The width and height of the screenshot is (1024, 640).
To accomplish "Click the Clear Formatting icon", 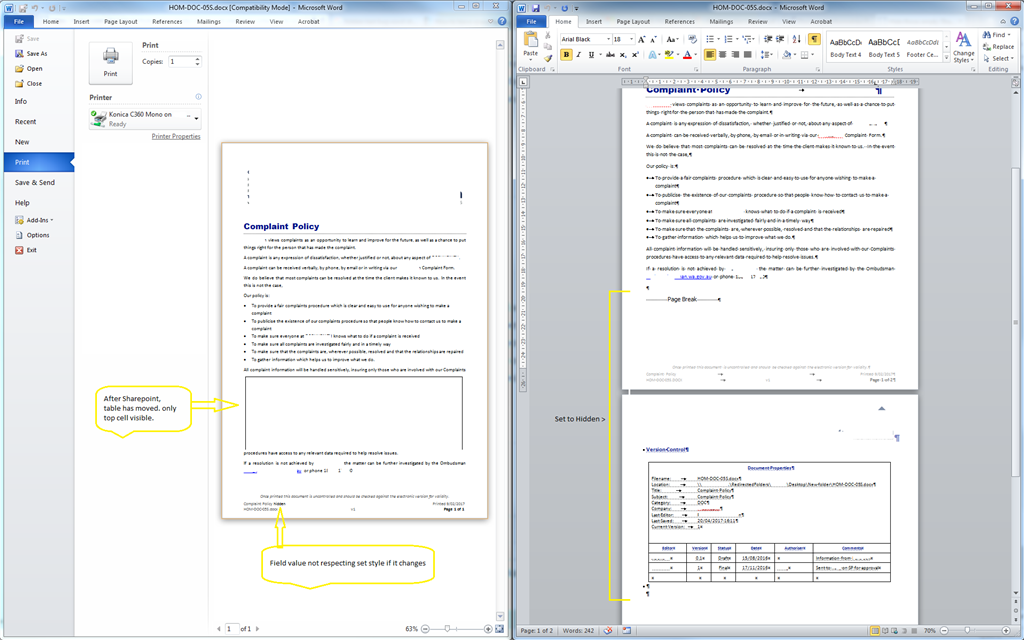I will pos(692,39).
